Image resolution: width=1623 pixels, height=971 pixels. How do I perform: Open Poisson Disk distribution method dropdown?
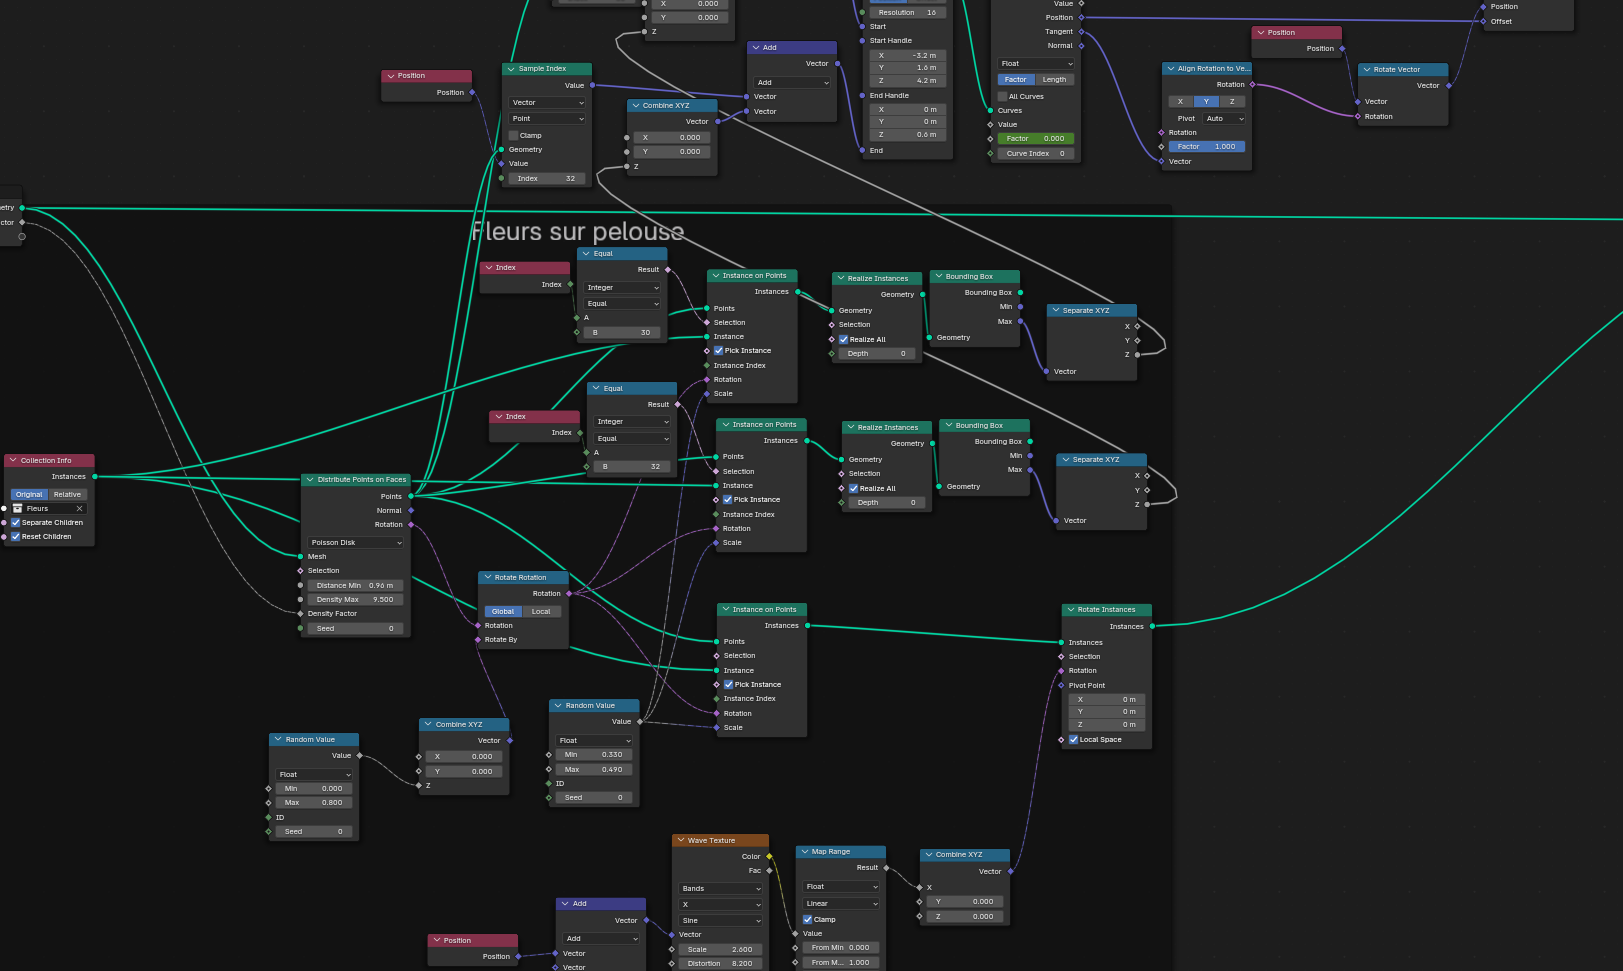pos(356,542)
